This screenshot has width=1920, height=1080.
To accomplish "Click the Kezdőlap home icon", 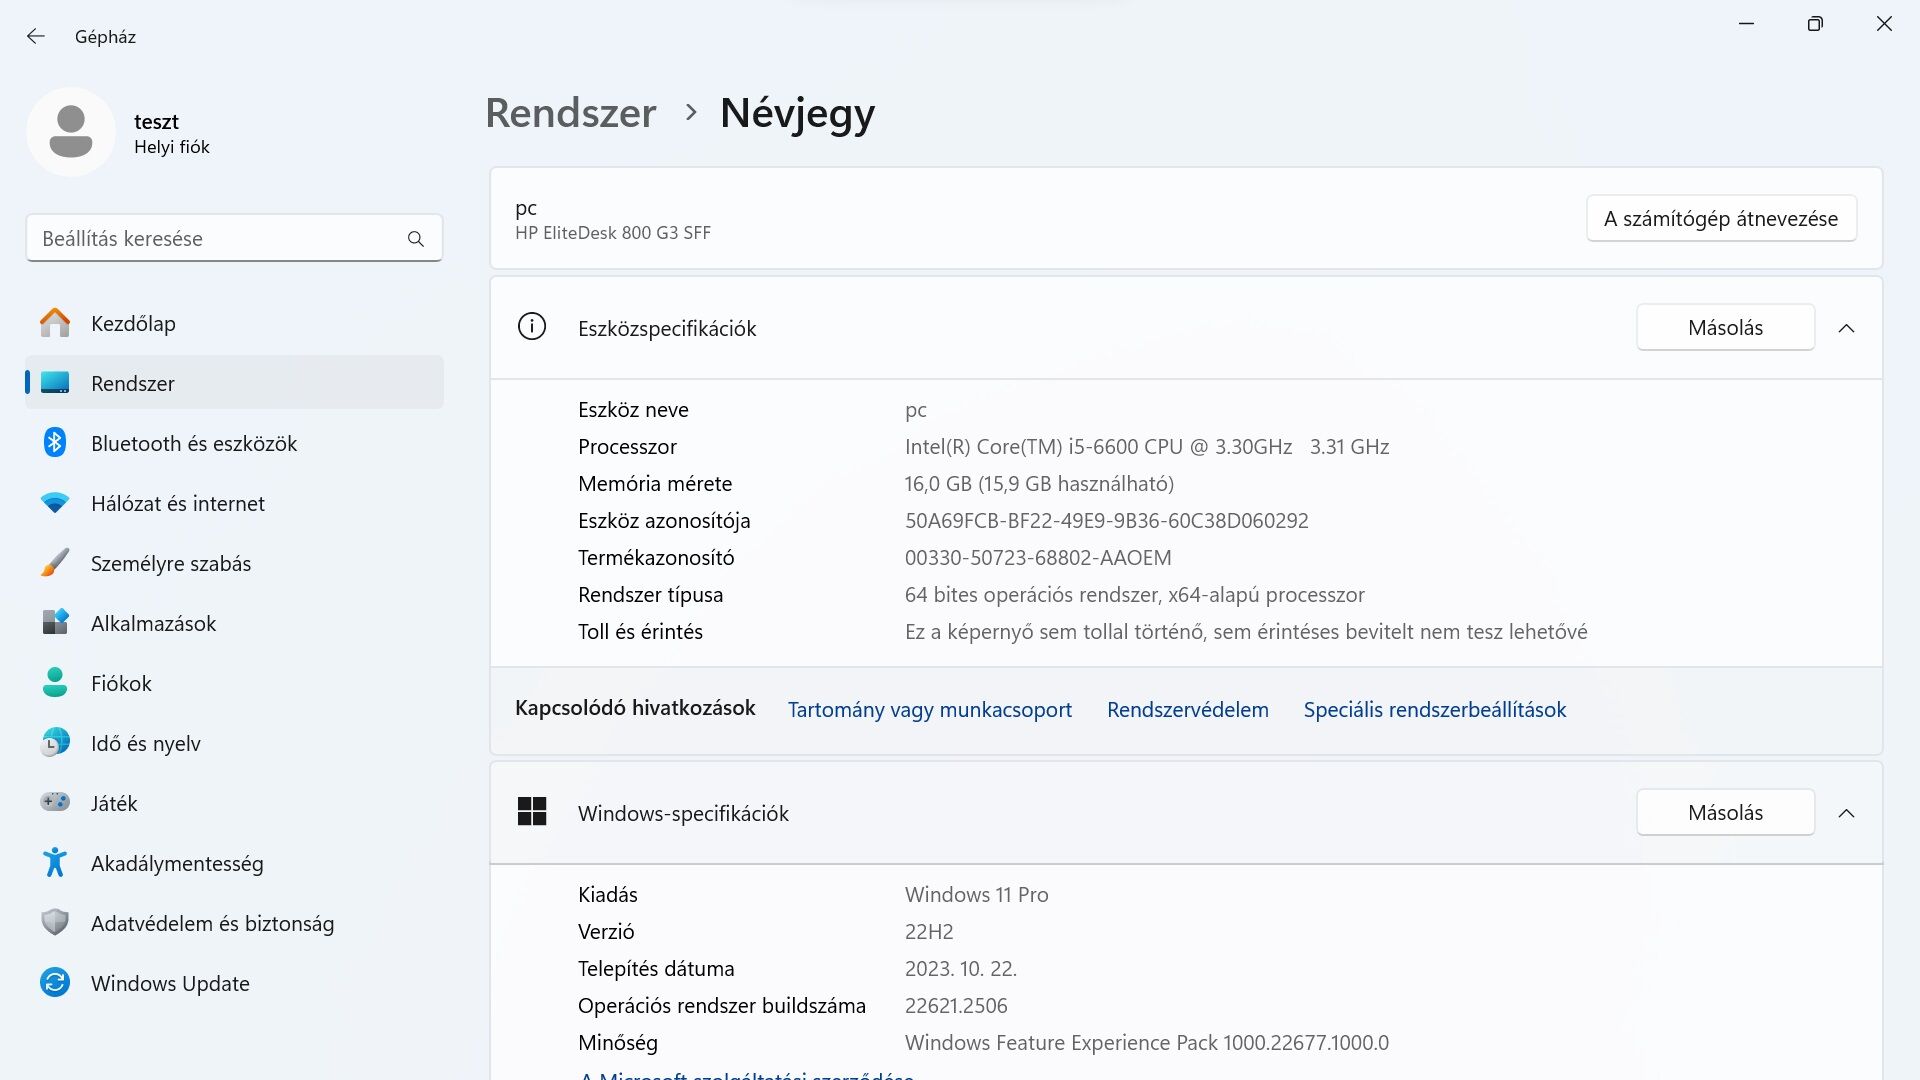I will pos(55,323).
